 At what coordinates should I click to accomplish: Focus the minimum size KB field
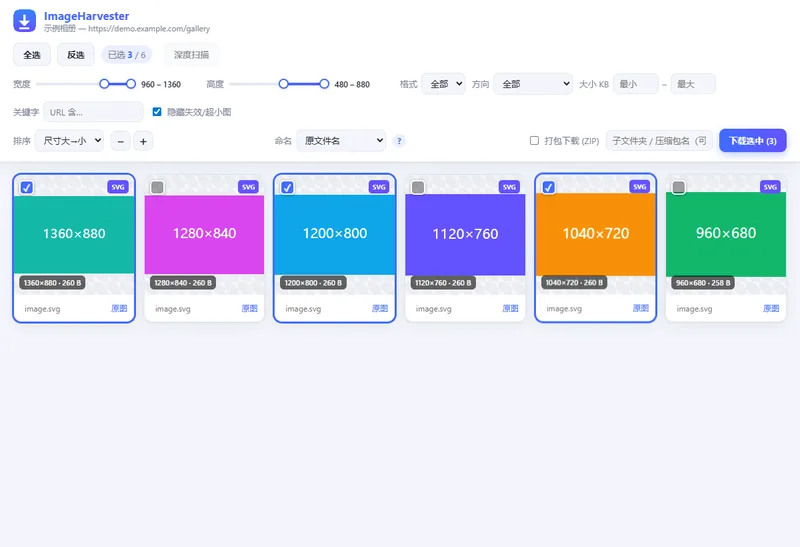pyautogui.click(x=636, y=84)
